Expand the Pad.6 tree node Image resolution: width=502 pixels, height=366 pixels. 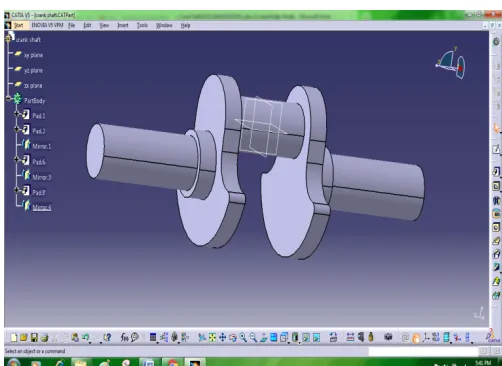point(16,160)
